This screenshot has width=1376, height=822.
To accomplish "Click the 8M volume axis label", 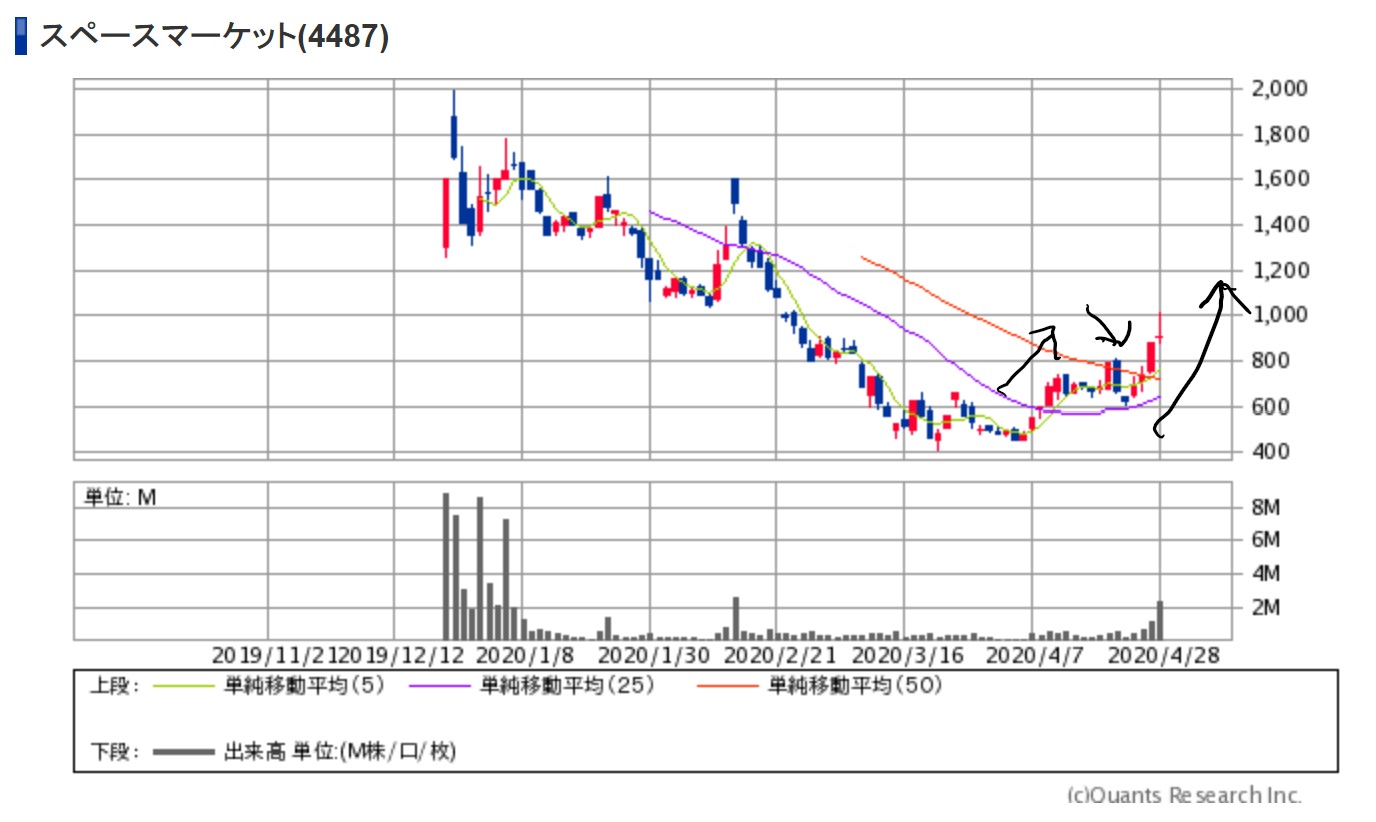I will coord(1266,508).
